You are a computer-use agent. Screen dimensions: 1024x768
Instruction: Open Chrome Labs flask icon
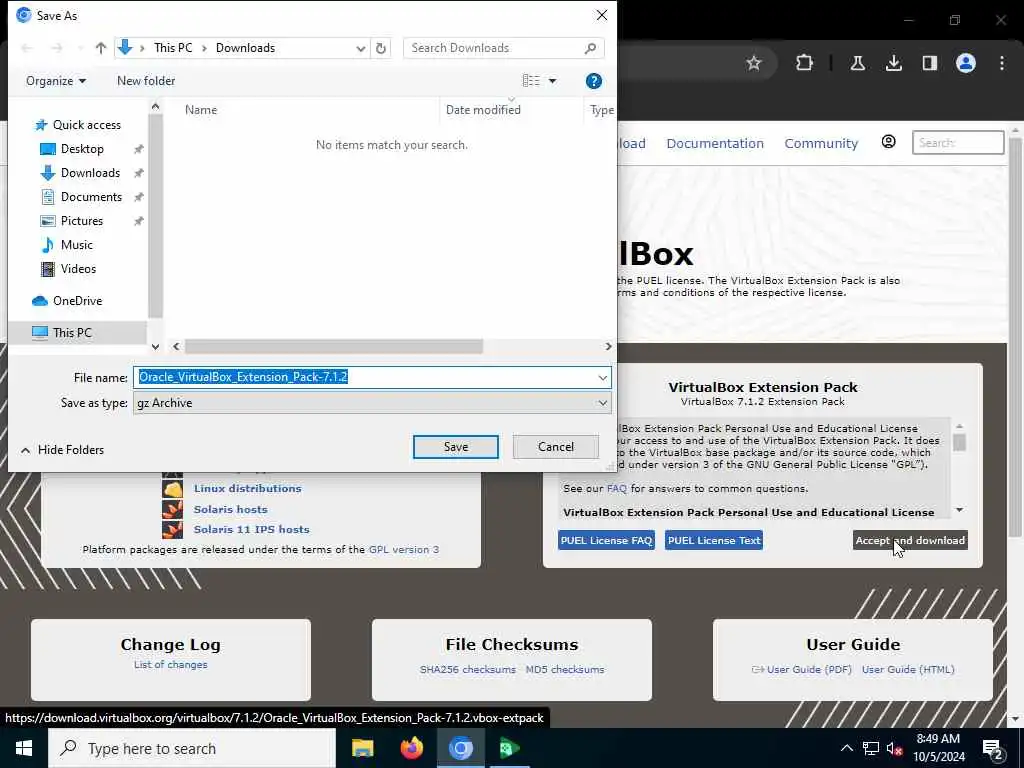pyautogui.click(x=857, y=63)
